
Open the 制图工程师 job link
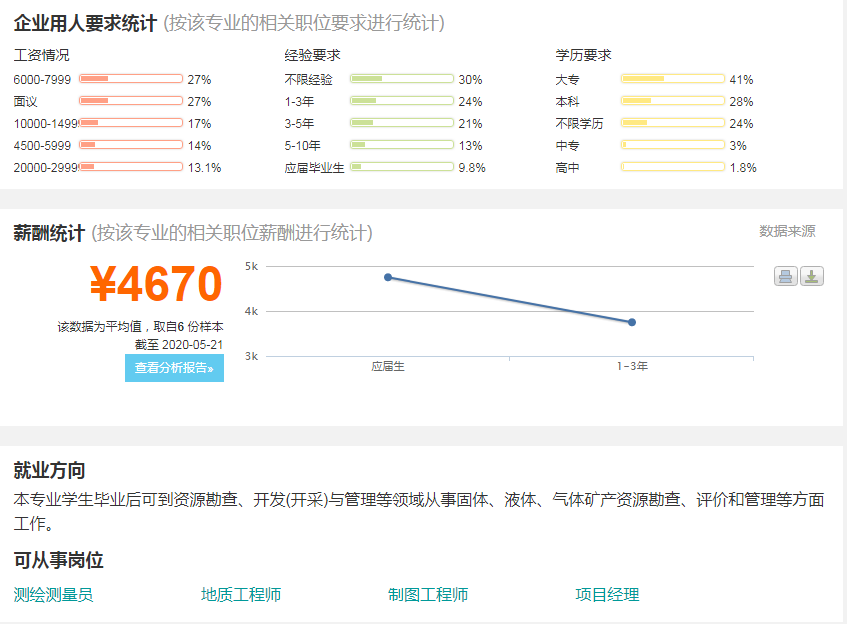pos(428,595)
